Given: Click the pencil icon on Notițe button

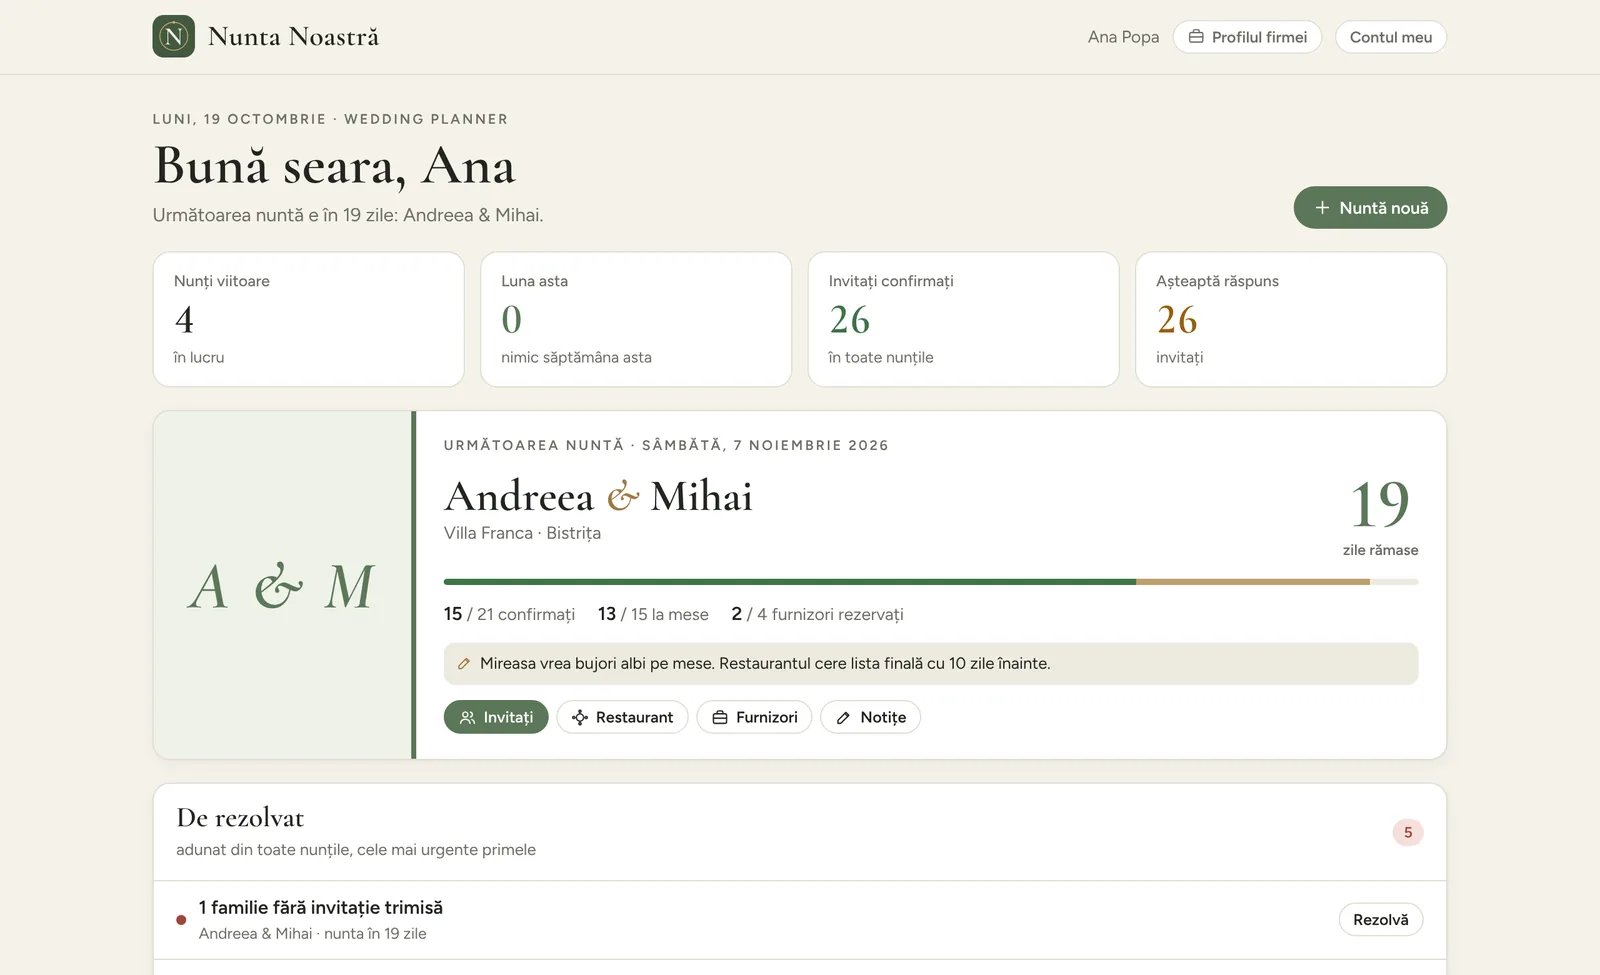Looking at the screenshot, I should point(843,717).
